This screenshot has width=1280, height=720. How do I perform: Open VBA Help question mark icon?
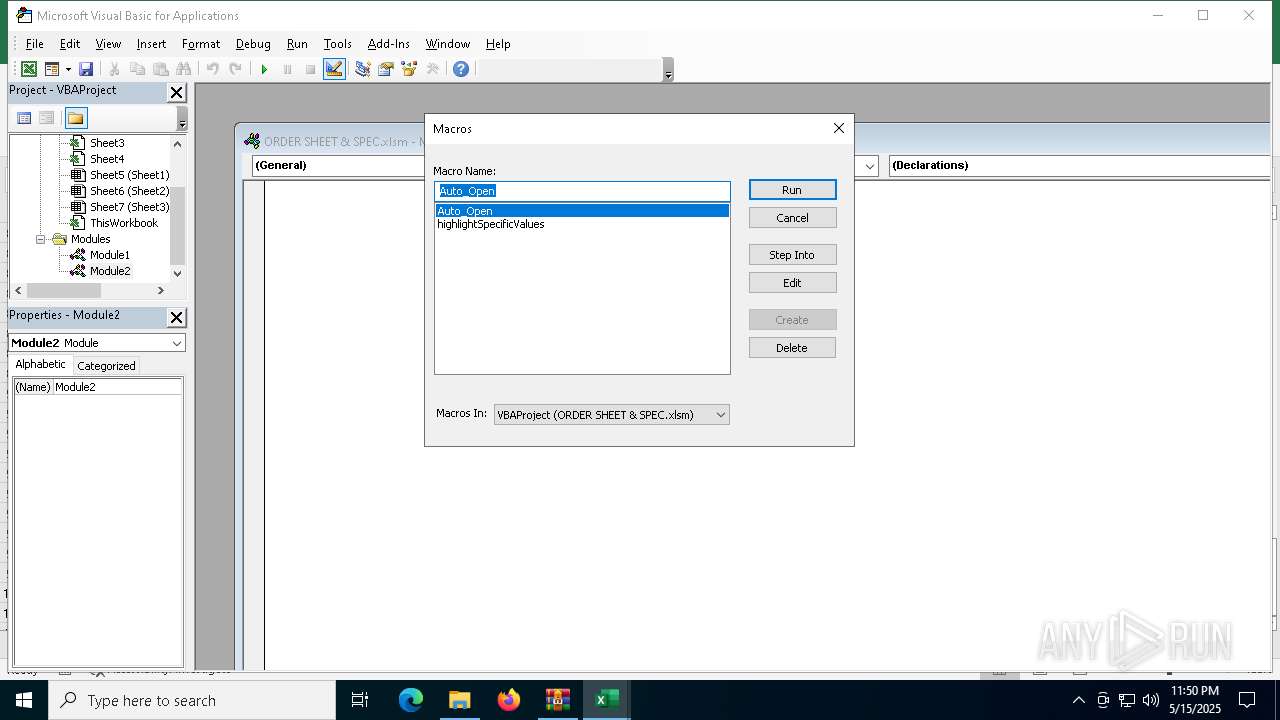tap(460, 69)
